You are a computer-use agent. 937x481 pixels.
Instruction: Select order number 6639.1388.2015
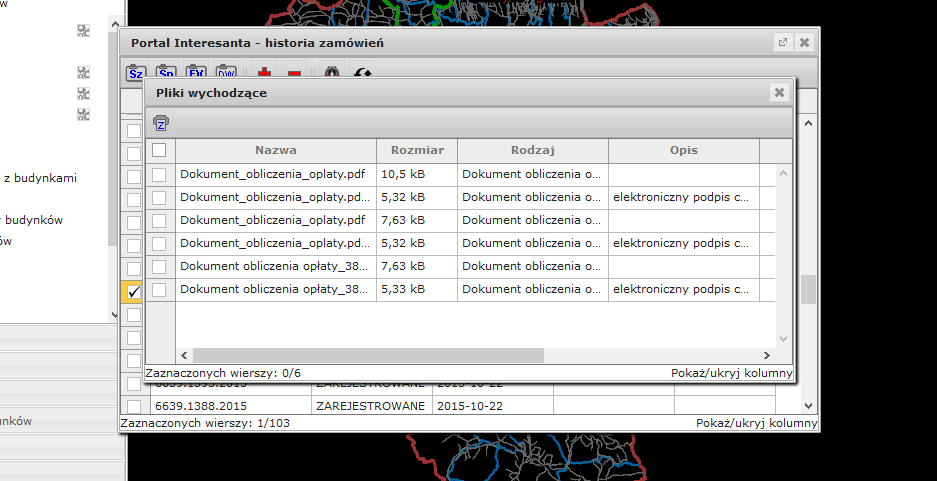231,406
